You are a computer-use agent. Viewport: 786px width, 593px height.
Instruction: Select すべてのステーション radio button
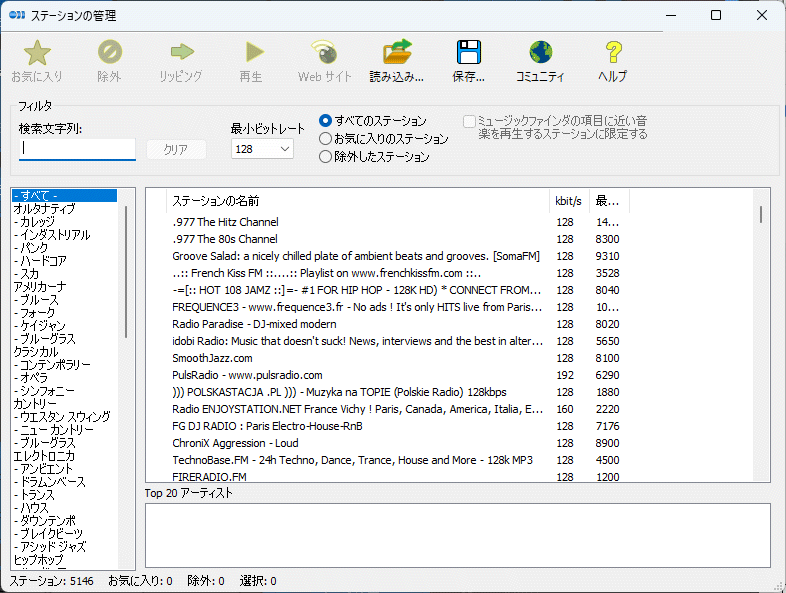325,121
